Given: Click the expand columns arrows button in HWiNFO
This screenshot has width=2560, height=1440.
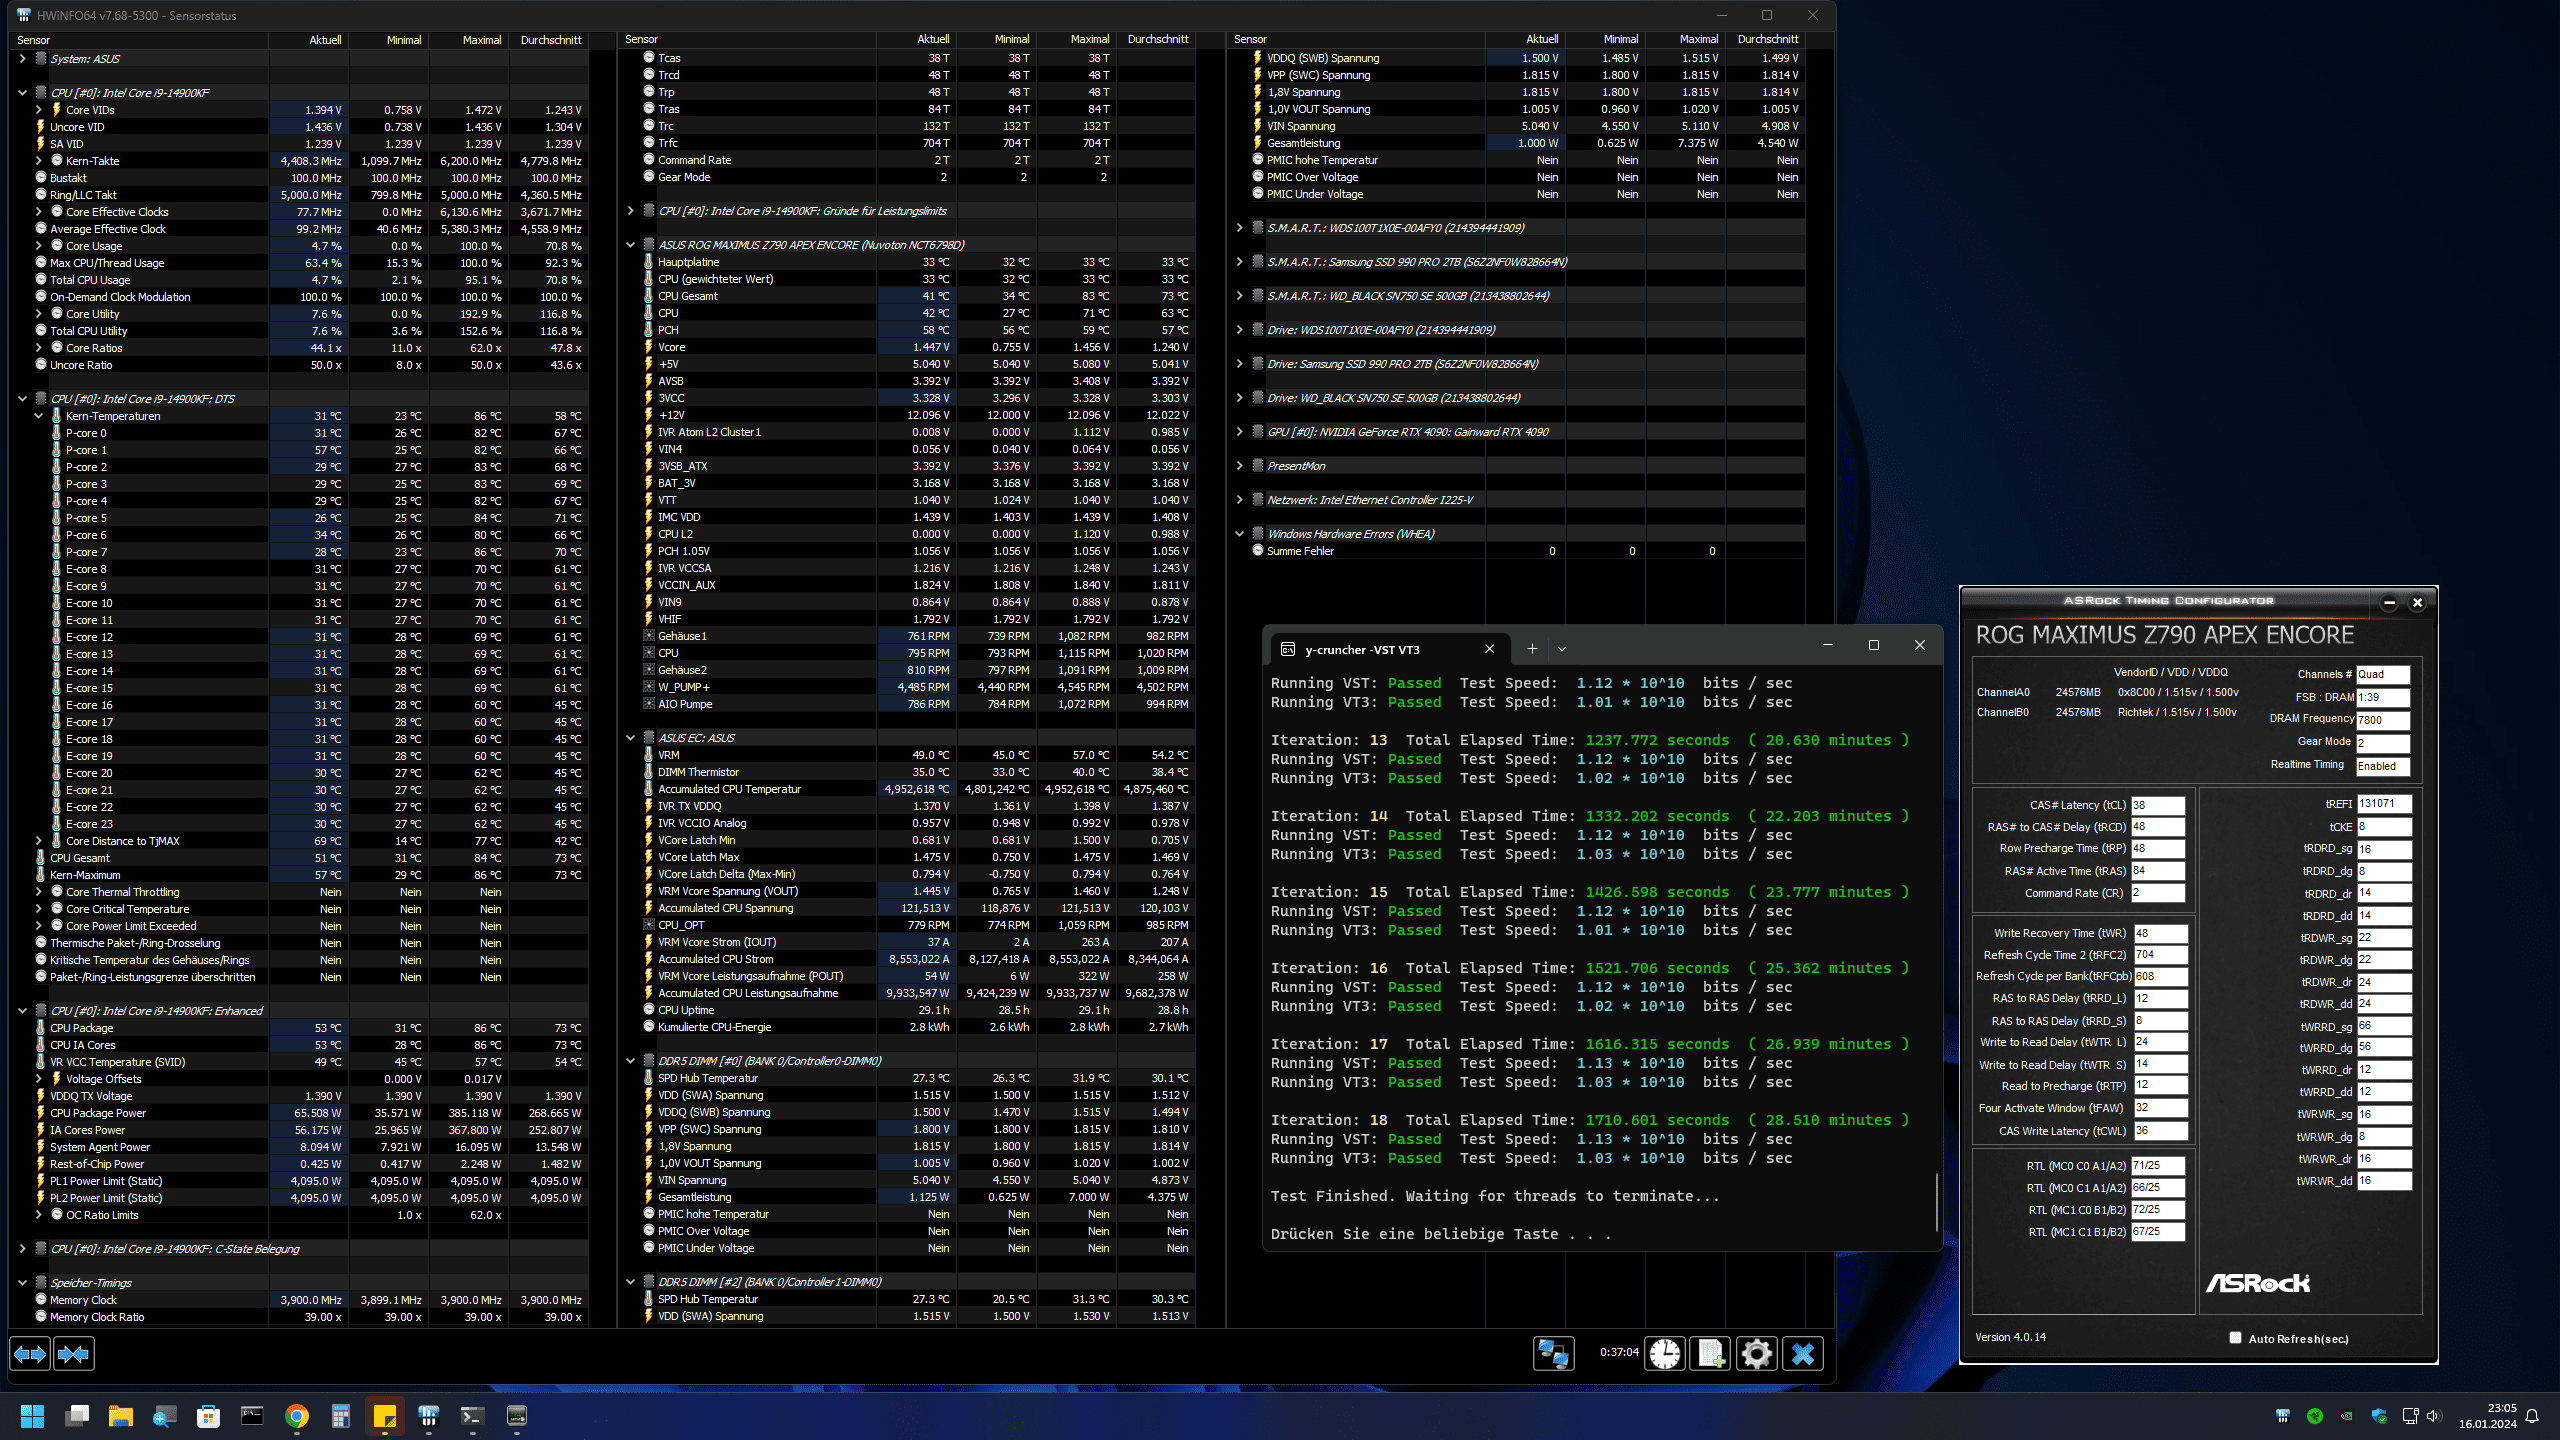Looking at the screenshot, I should point(30,1354).
